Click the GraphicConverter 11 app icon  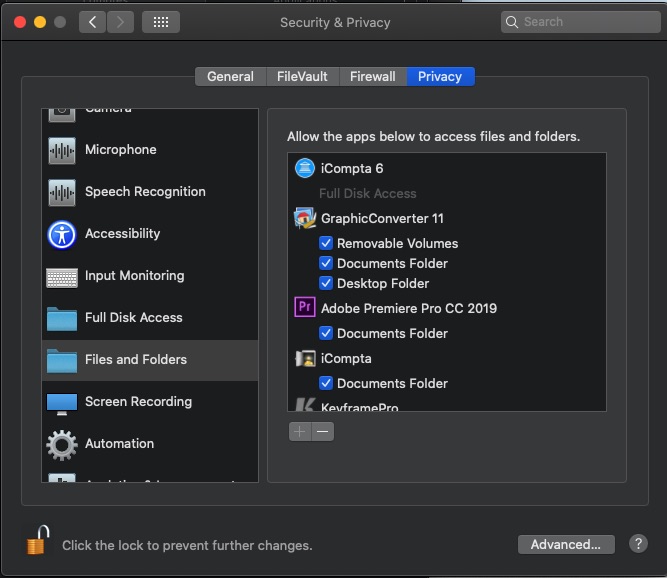click(305, 218)
